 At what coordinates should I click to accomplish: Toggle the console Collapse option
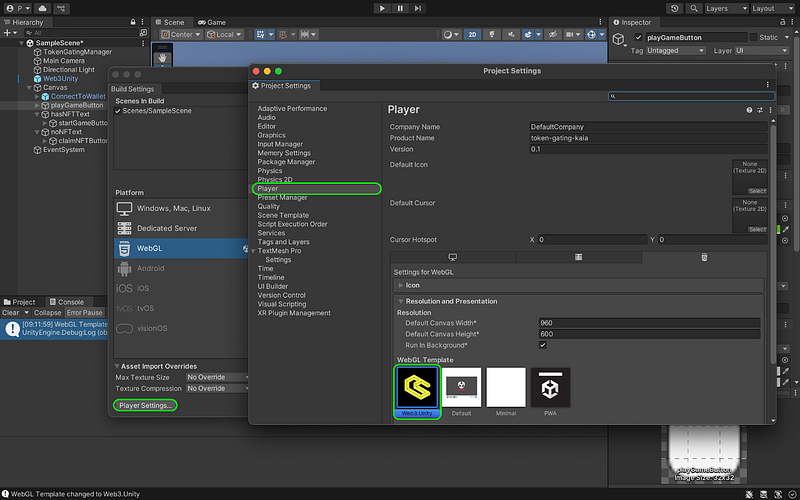point(47,313)
